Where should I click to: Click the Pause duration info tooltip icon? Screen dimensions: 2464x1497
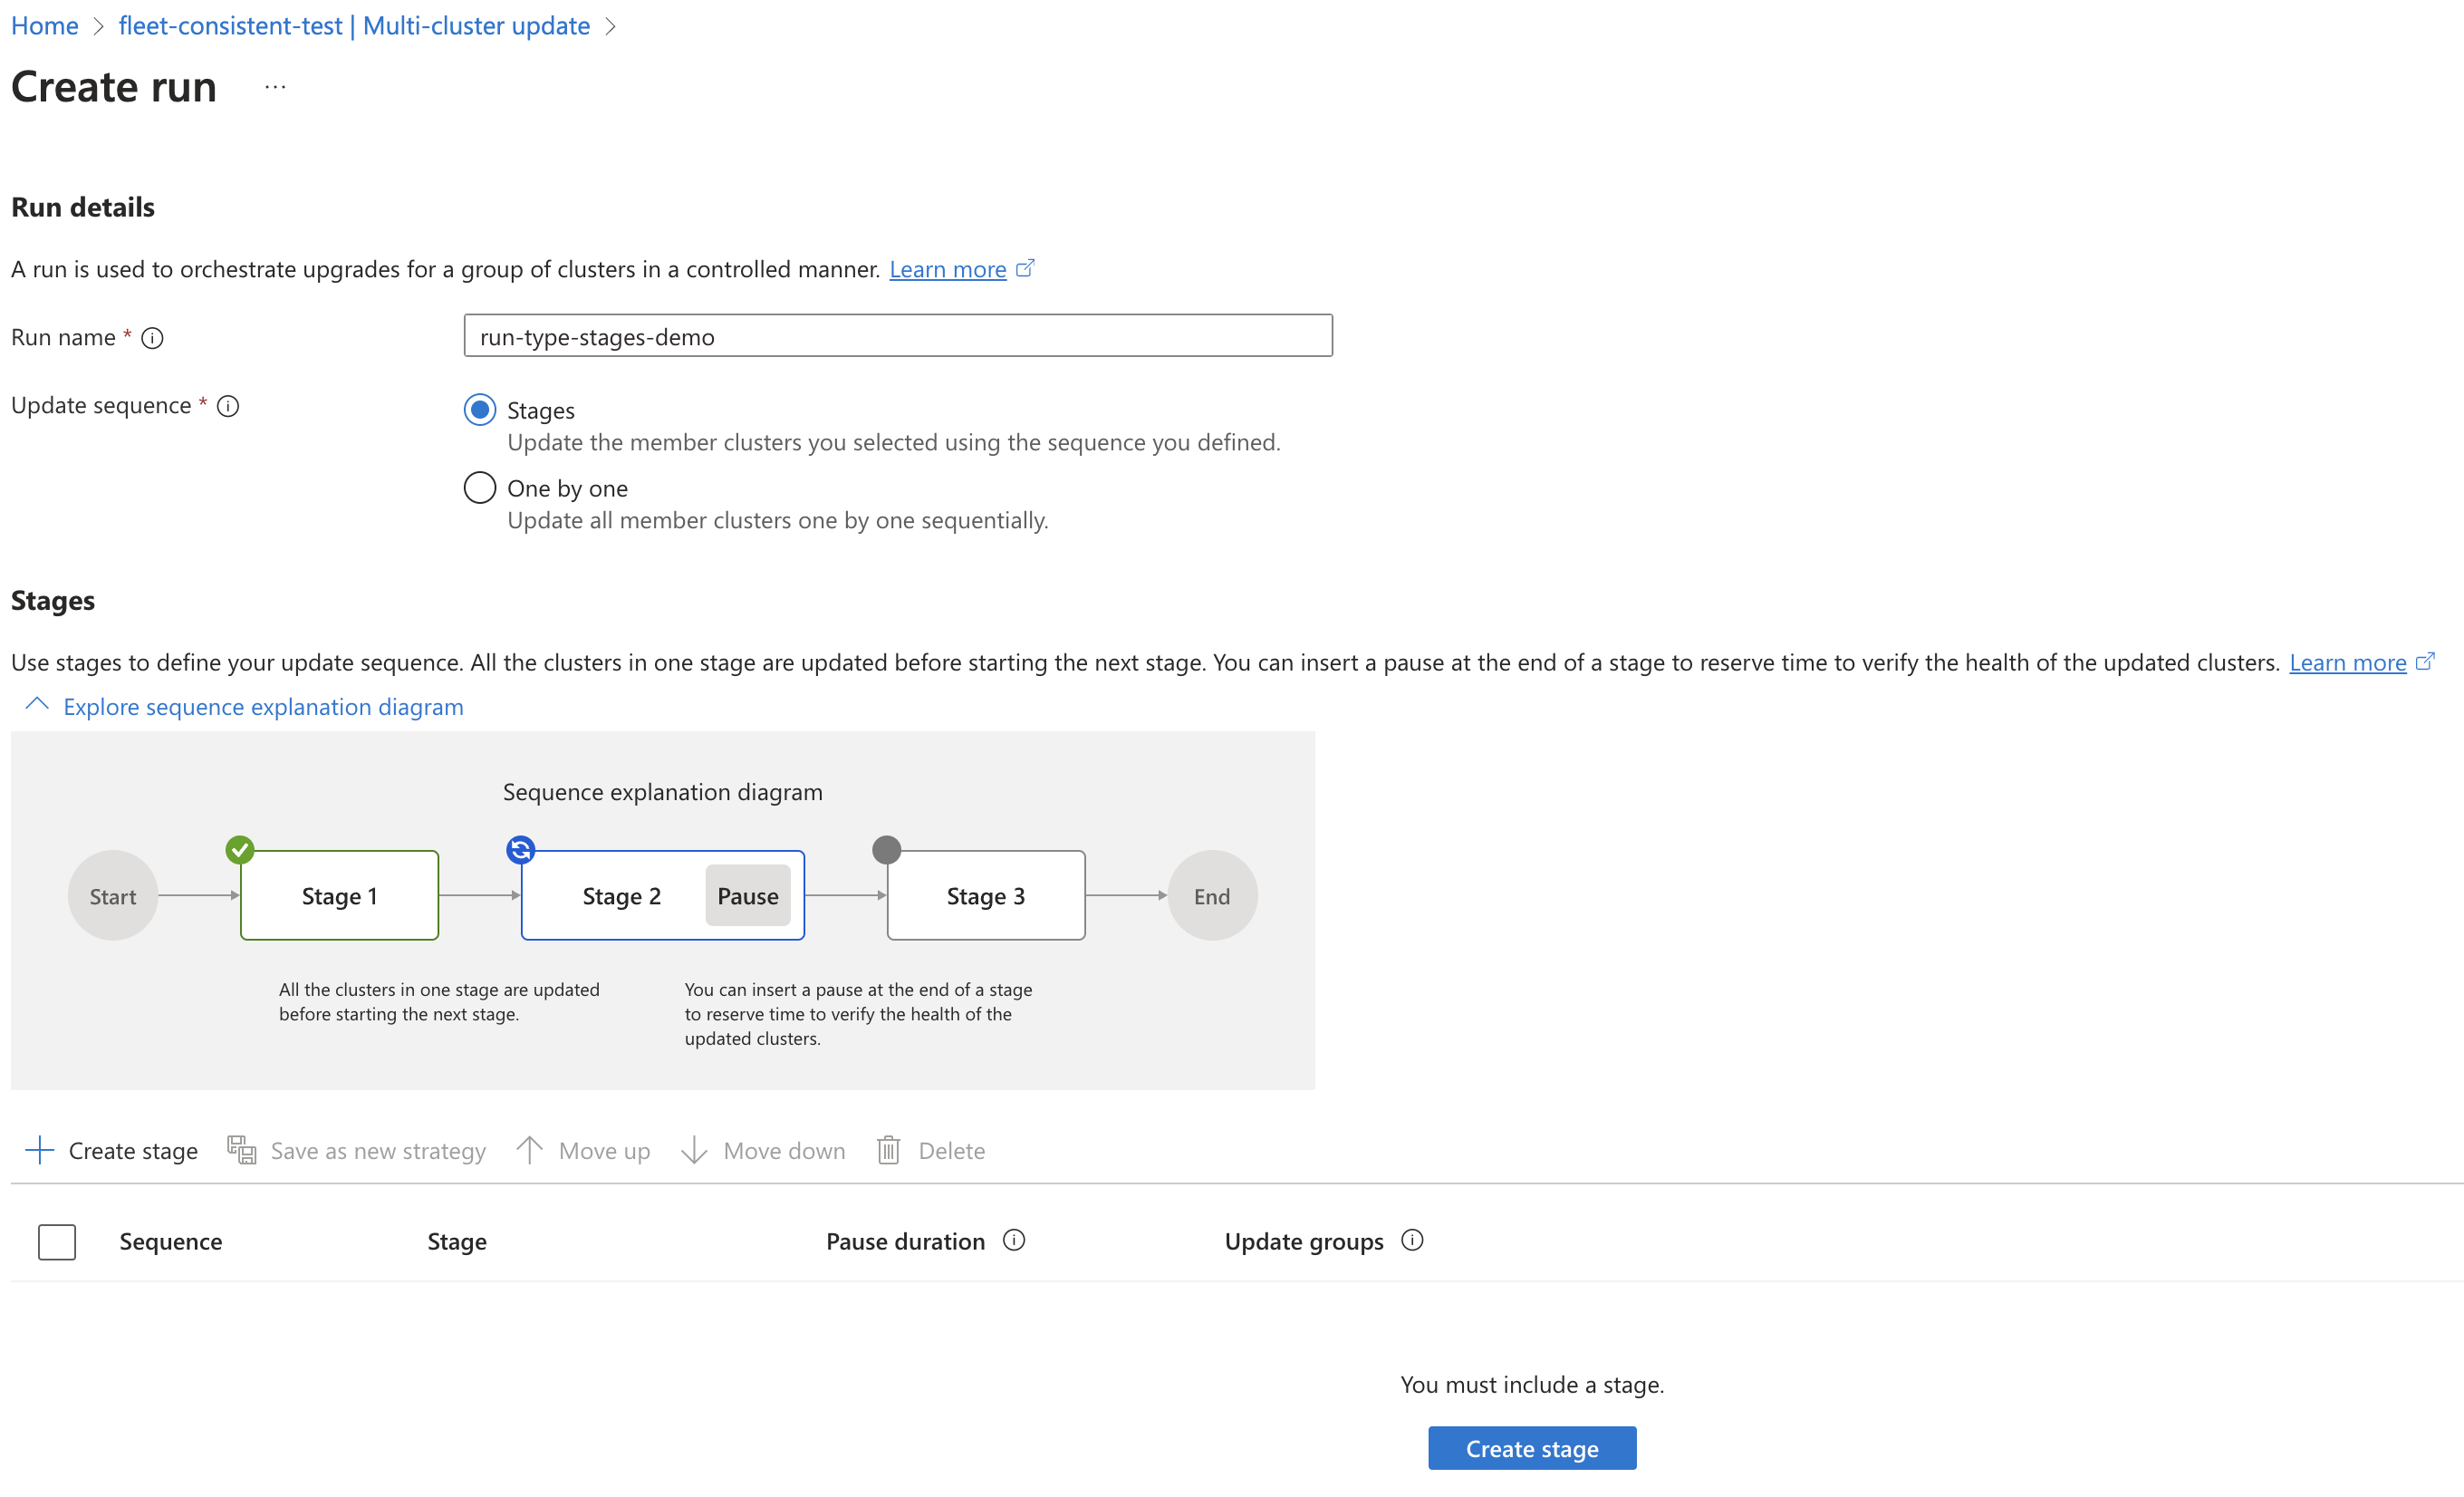(1015, 1241)
